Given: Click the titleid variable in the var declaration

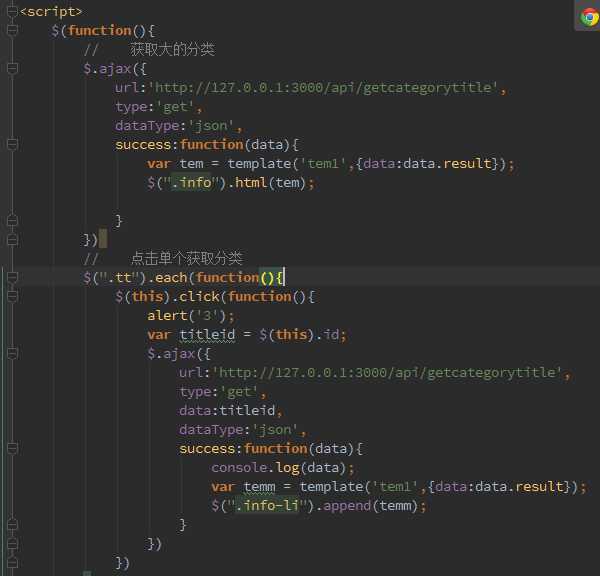Looking at the screenshot, I should tap(207, 335).
